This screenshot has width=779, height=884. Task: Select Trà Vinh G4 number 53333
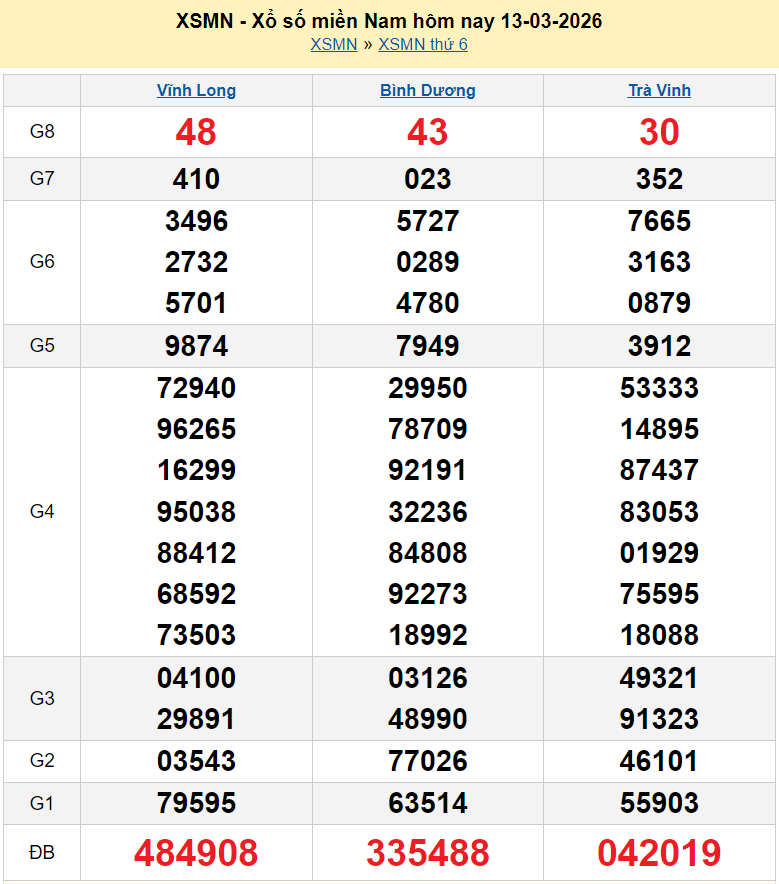tap(659, 388)
